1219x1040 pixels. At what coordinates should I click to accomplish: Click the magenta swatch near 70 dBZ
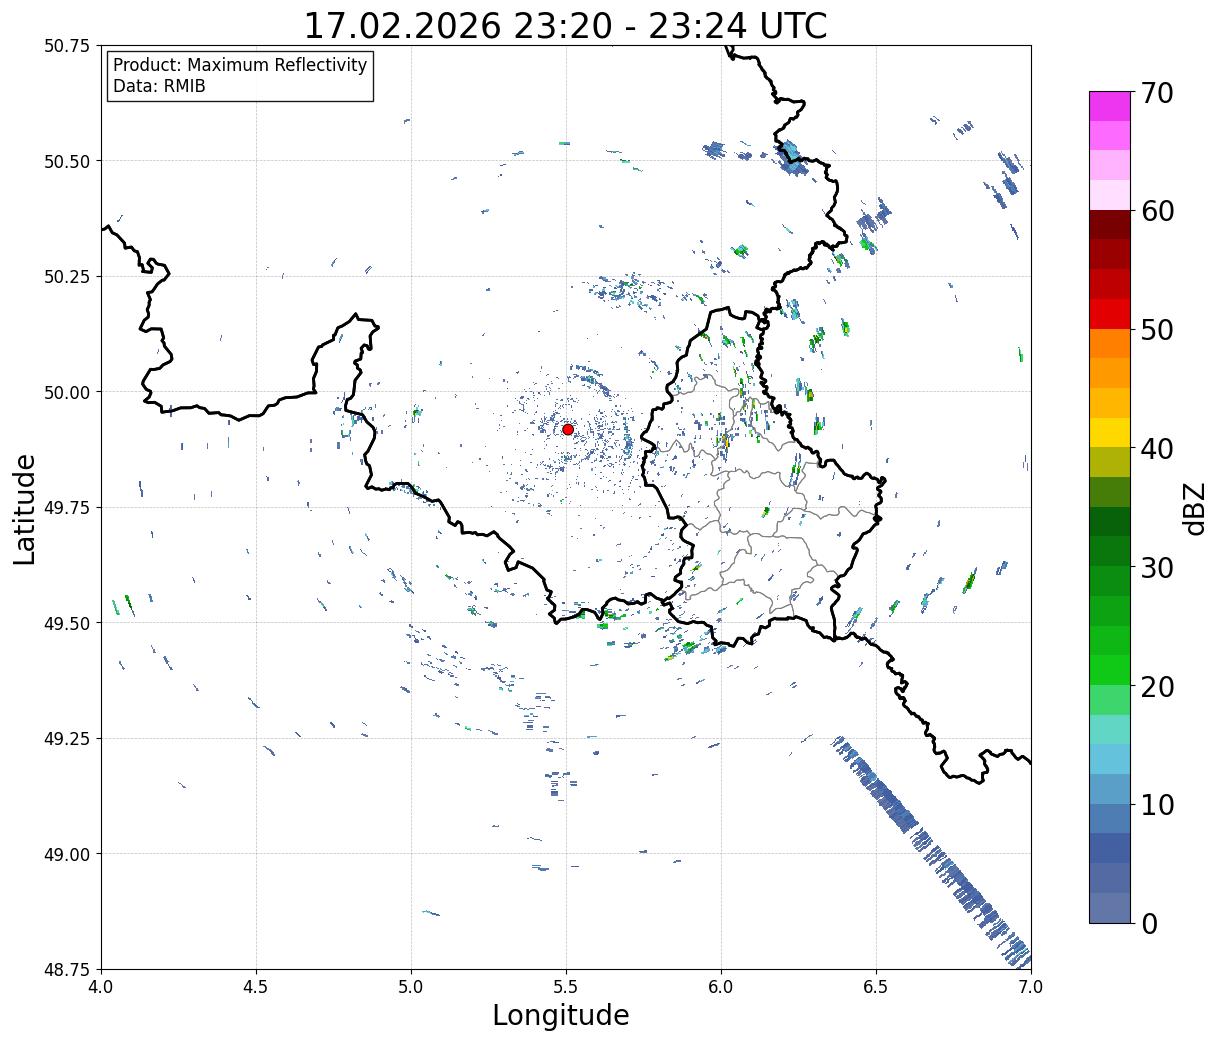tap(1110, 106)
